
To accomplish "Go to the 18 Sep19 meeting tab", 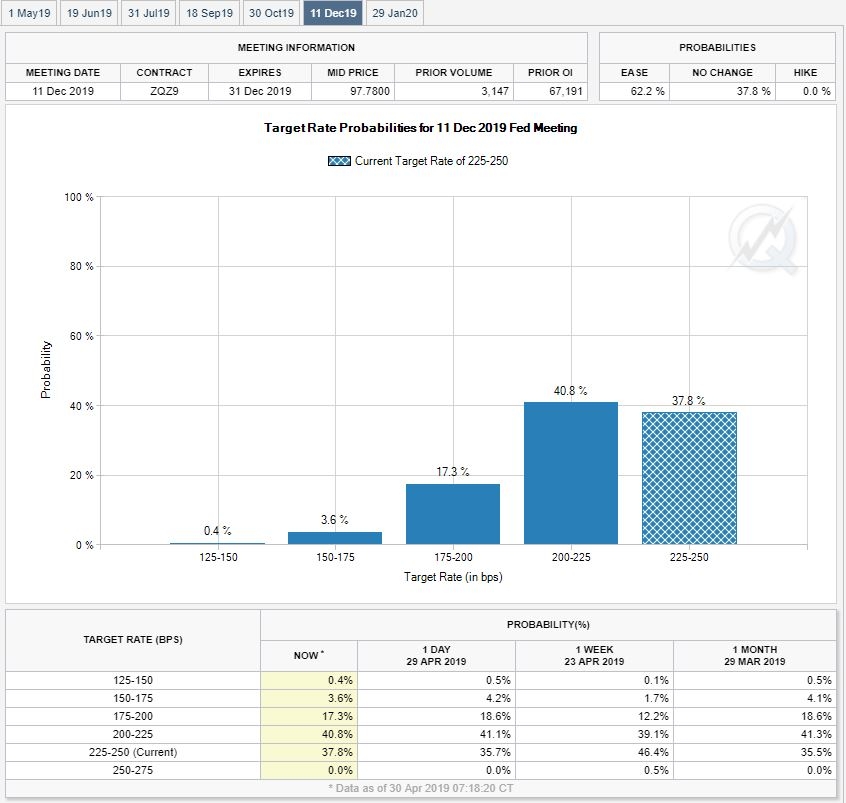I will pyautogui.click(x=211, y=13).
